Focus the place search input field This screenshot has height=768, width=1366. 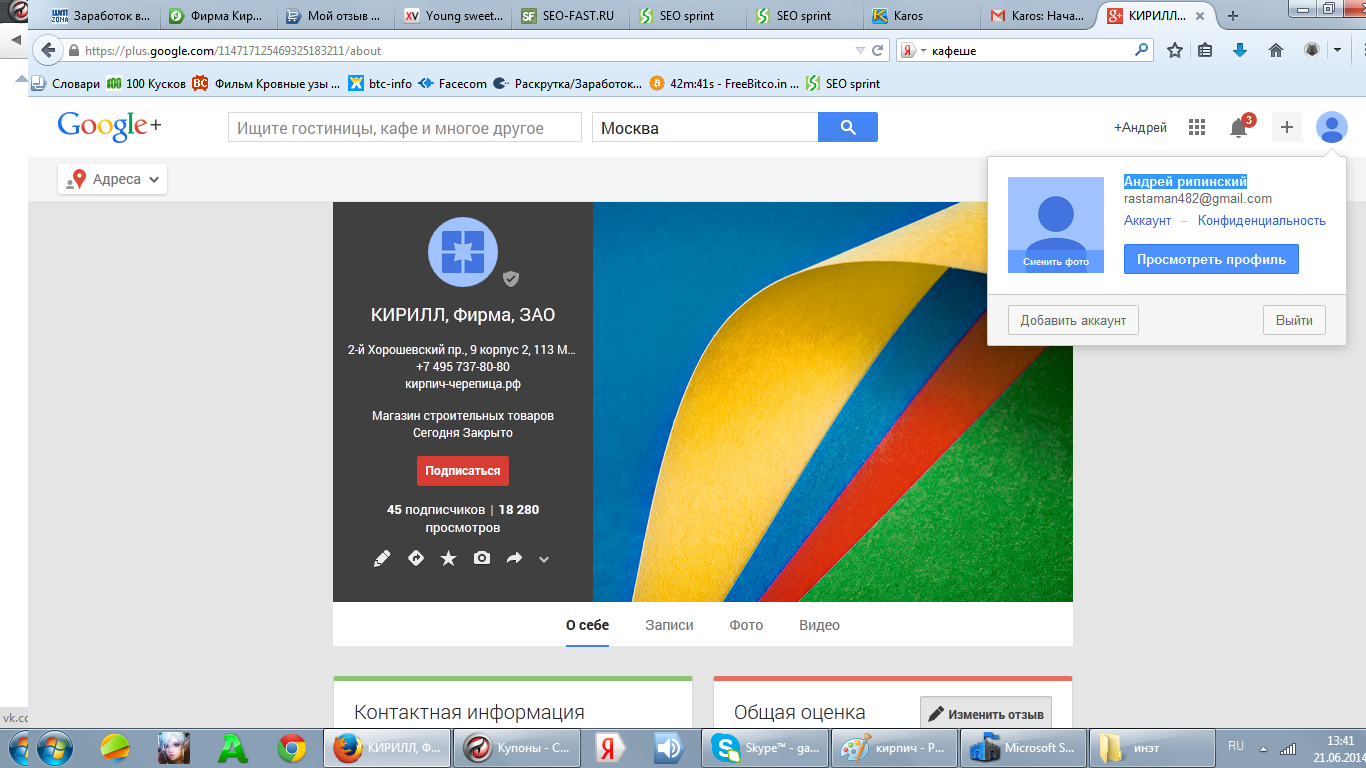coord(405,127)
